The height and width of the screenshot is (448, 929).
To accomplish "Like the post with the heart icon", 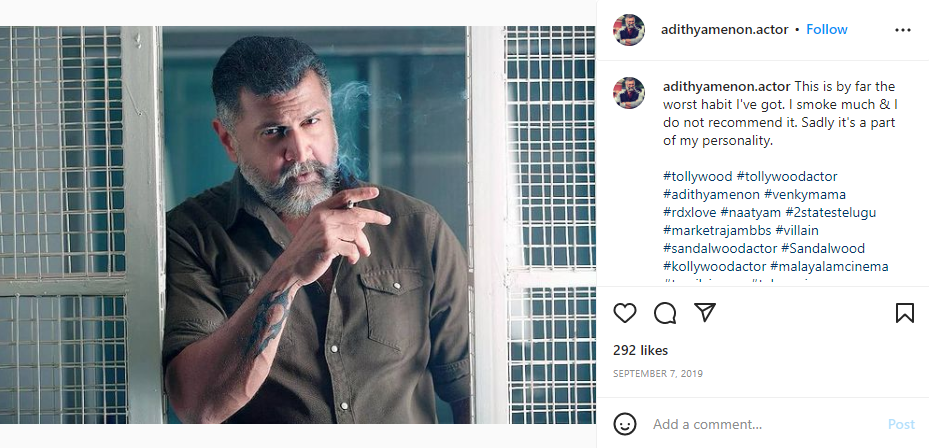I will (625, 313).
